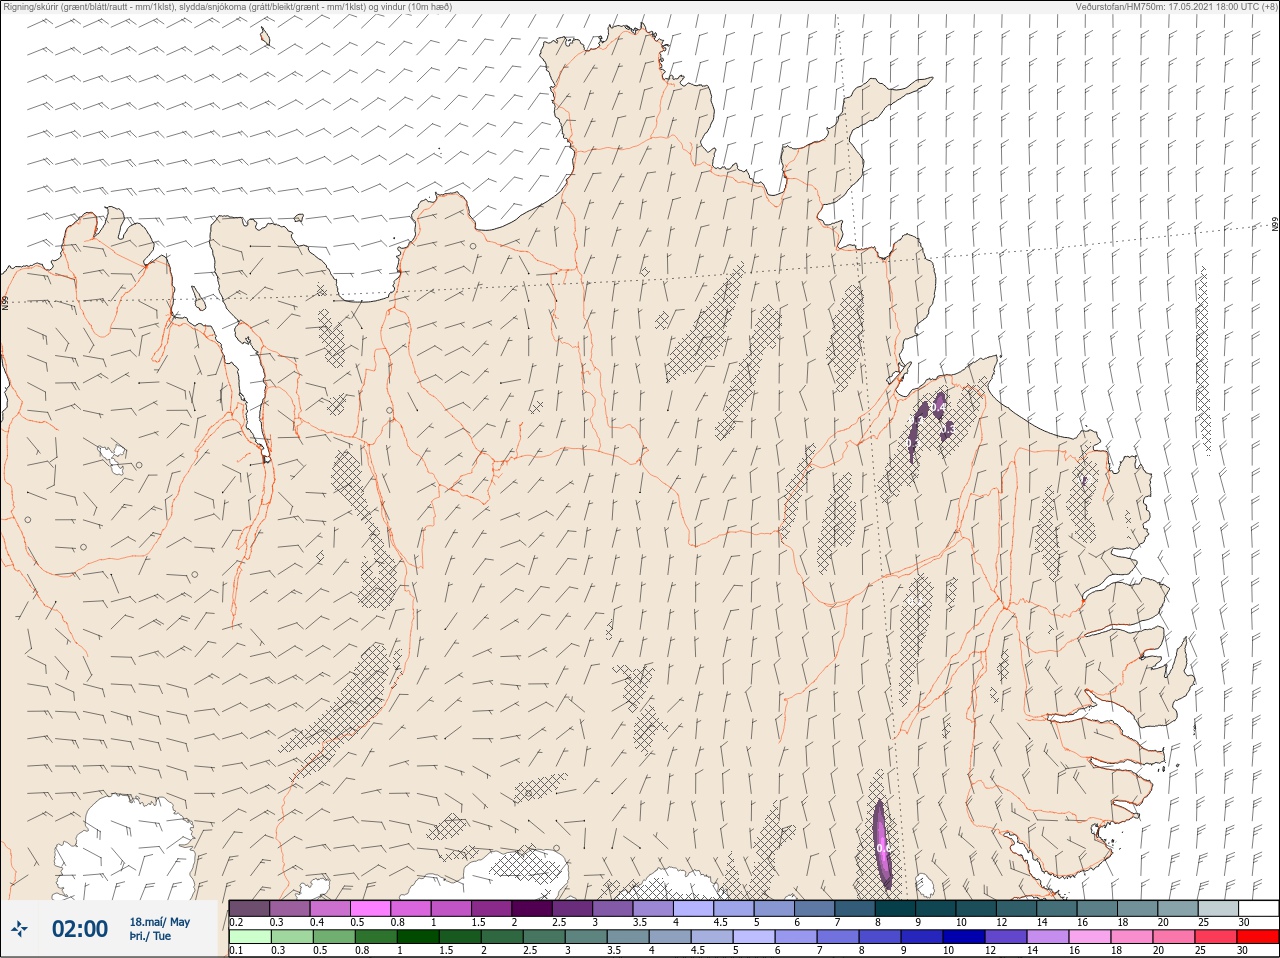The height and width of the screenshot is (958, 1280).
Task: Click the magenta precipitation streak near map bottom
Action: pyautogui.click(x=882, y=845)
